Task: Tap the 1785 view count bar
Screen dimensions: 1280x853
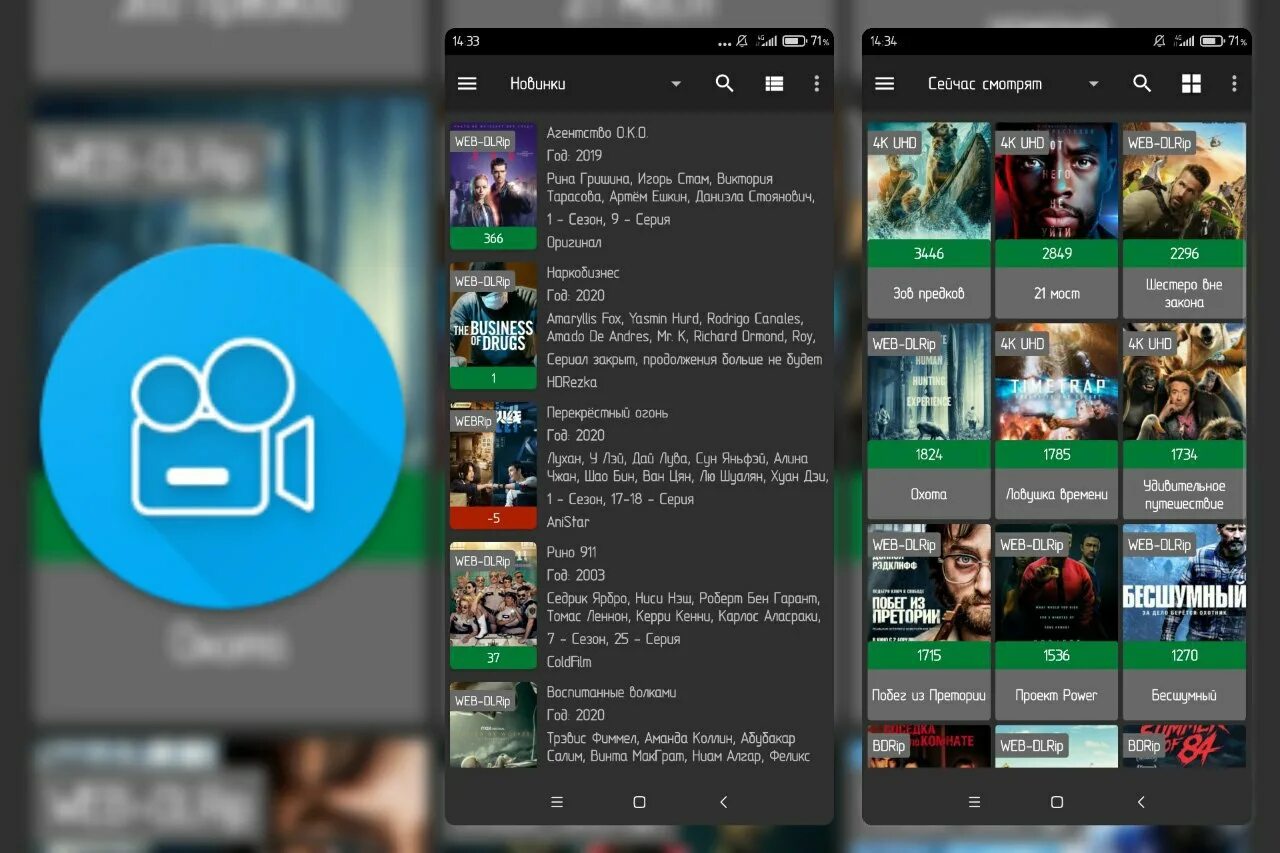Action: coord(1057,454)
